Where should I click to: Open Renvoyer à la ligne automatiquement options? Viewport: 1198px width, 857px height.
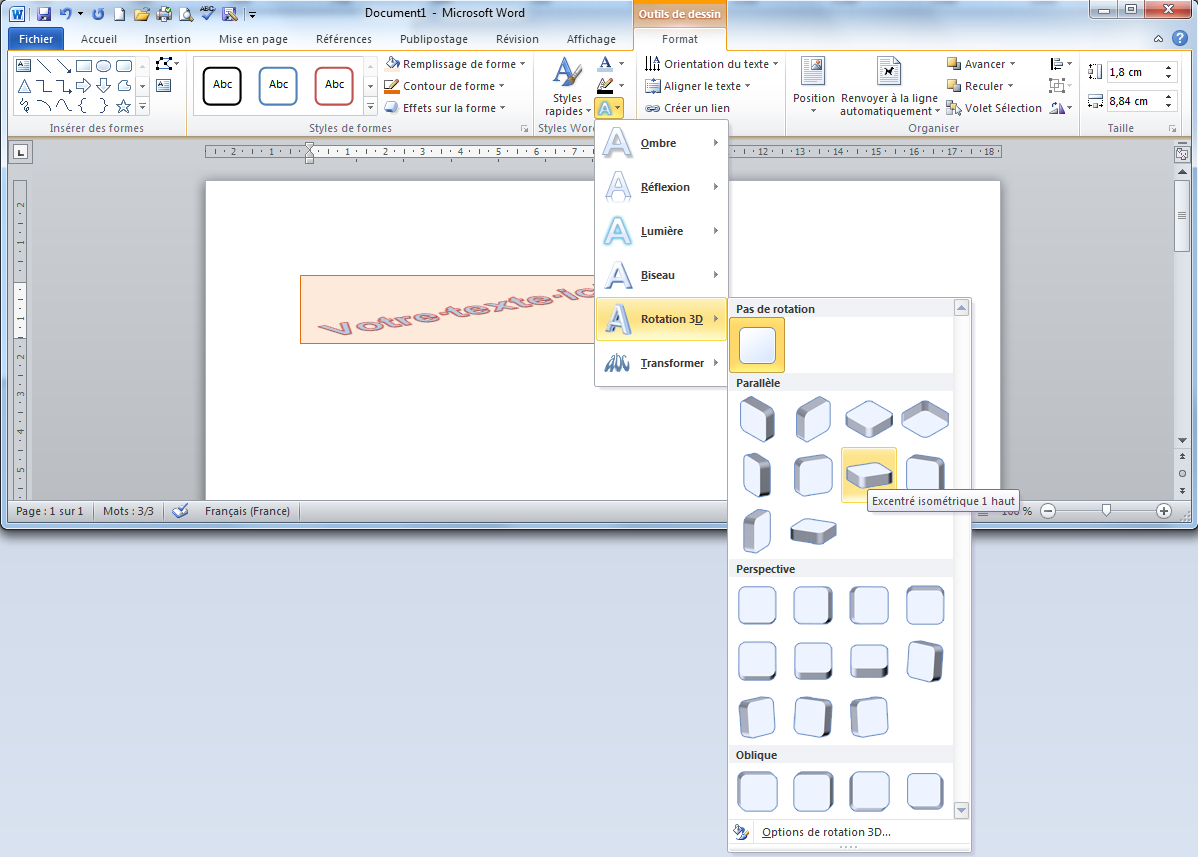[x=889, y=86]
